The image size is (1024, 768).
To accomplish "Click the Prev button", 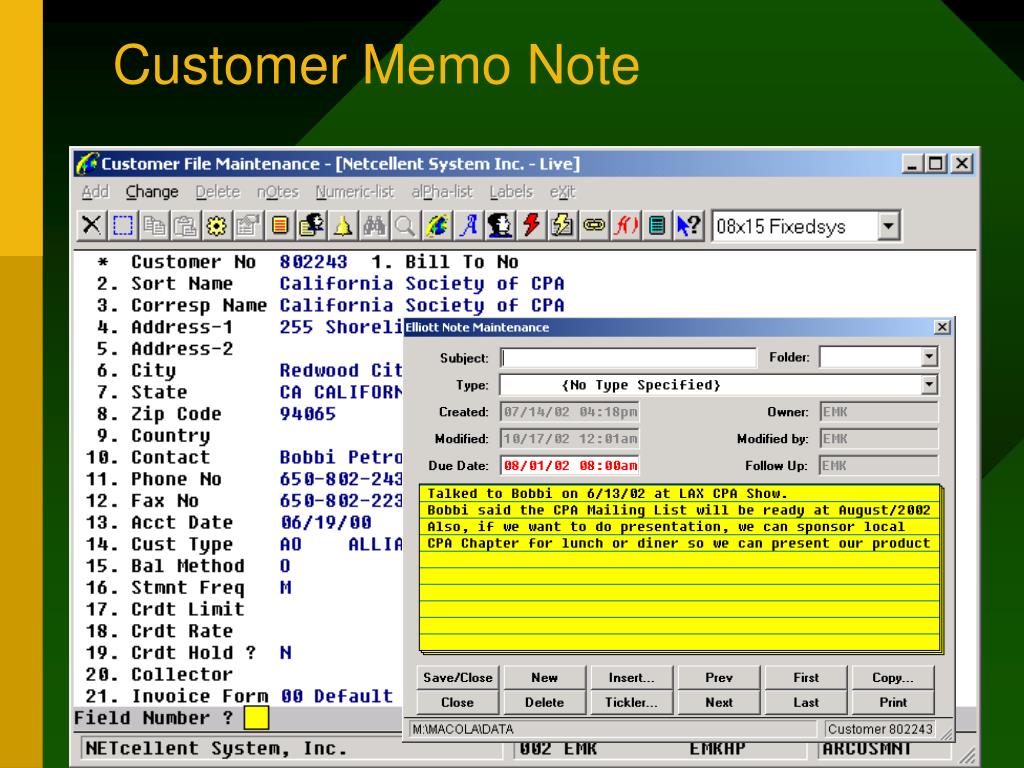I will coord(718,677).
